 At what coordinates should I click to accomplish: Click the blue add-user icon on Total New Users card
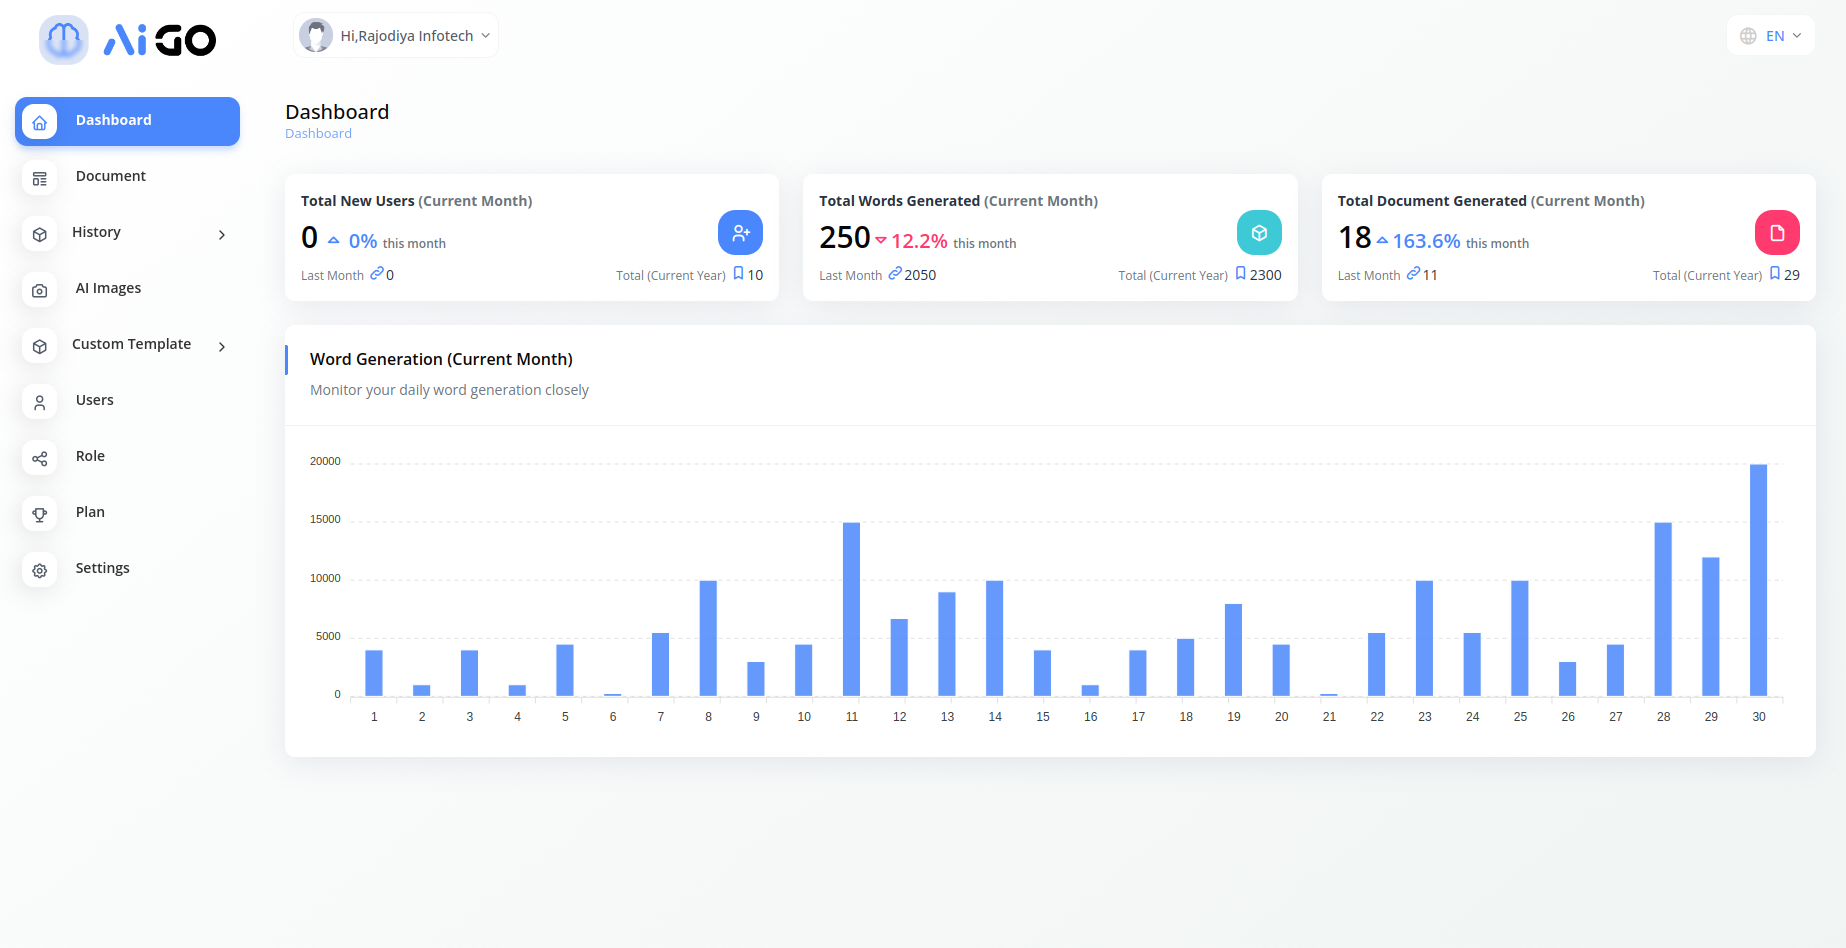point(740,233)
